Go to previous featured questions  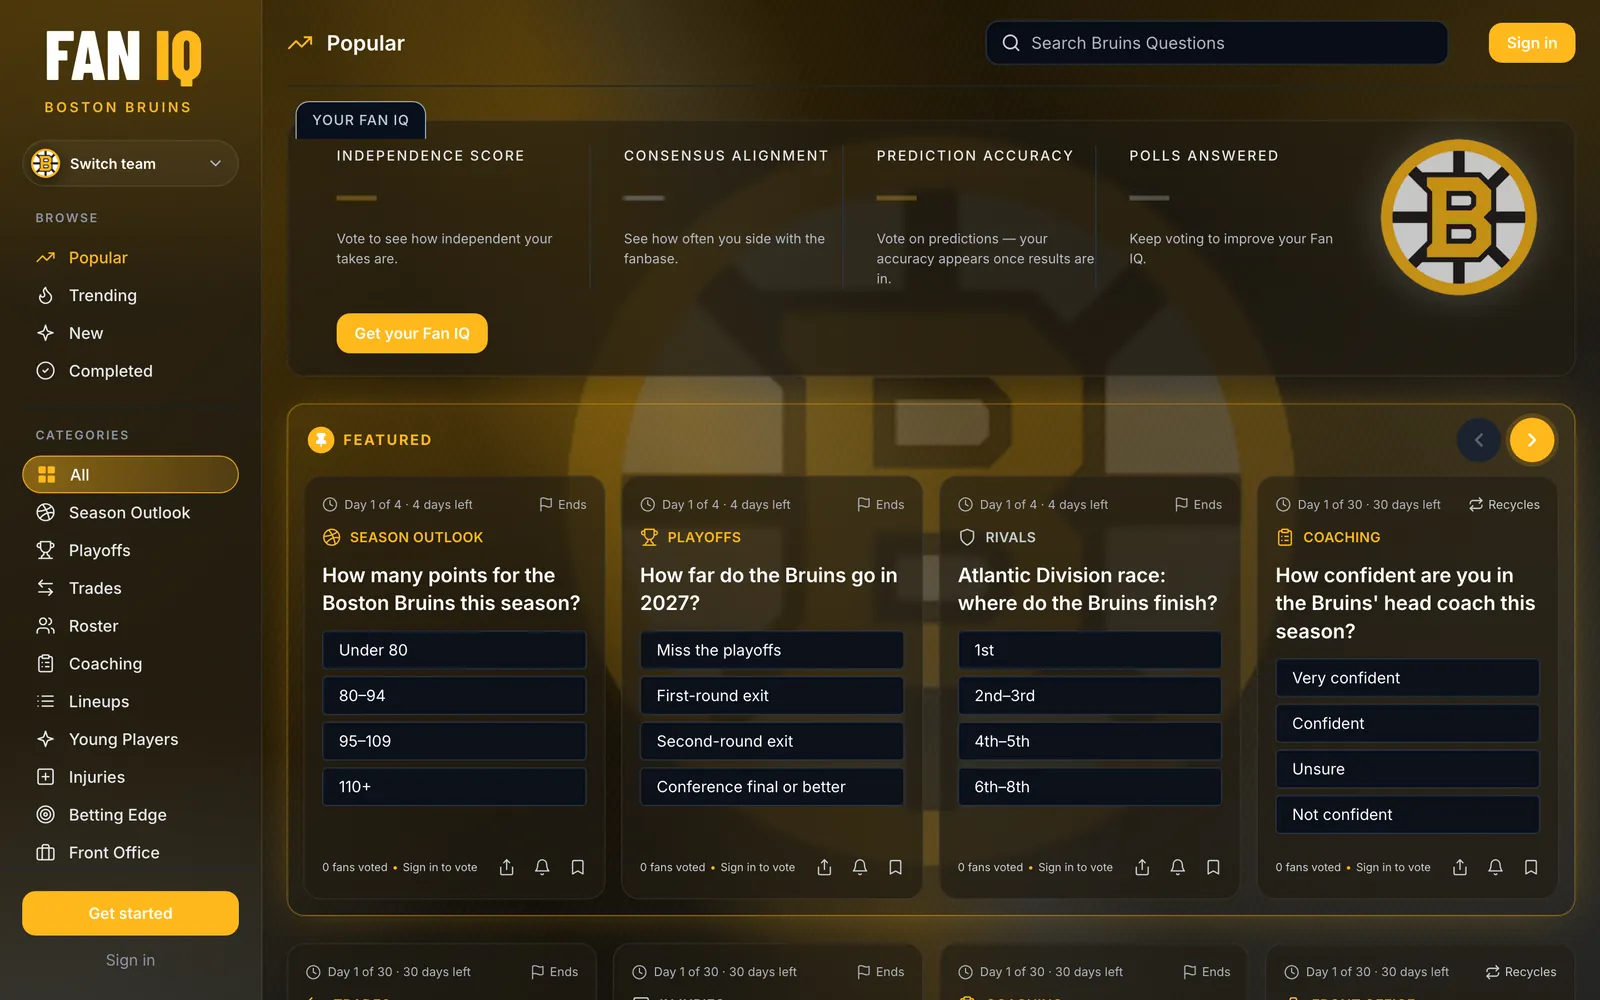pyautogui.click(x=1479, y=440)
